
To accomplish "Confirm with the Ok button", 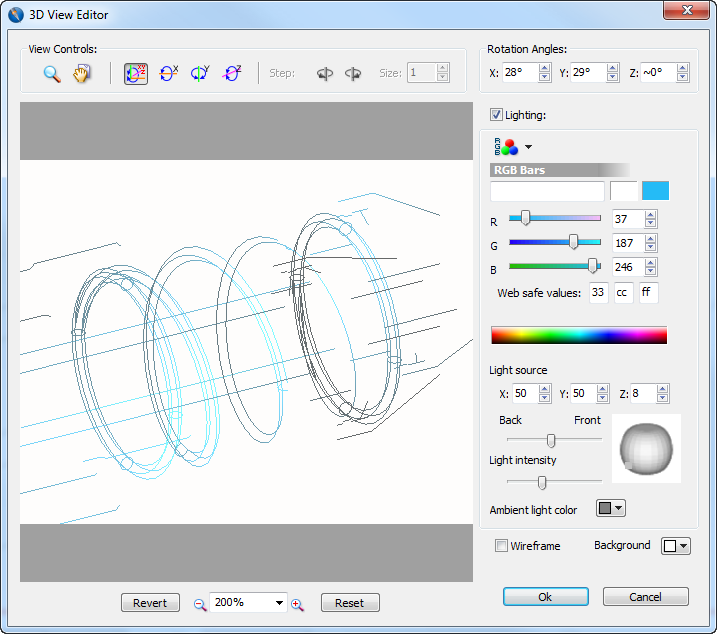I will [545, 597].
